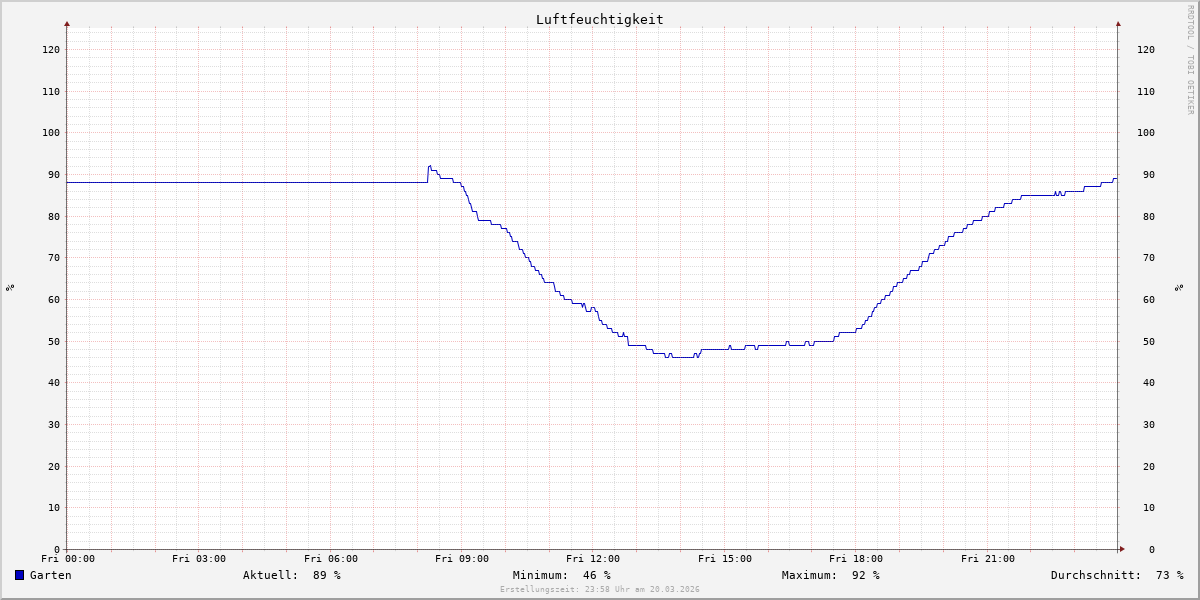
Task: Click the left y-axis label '90'
Action: click(x=54, y=174)
